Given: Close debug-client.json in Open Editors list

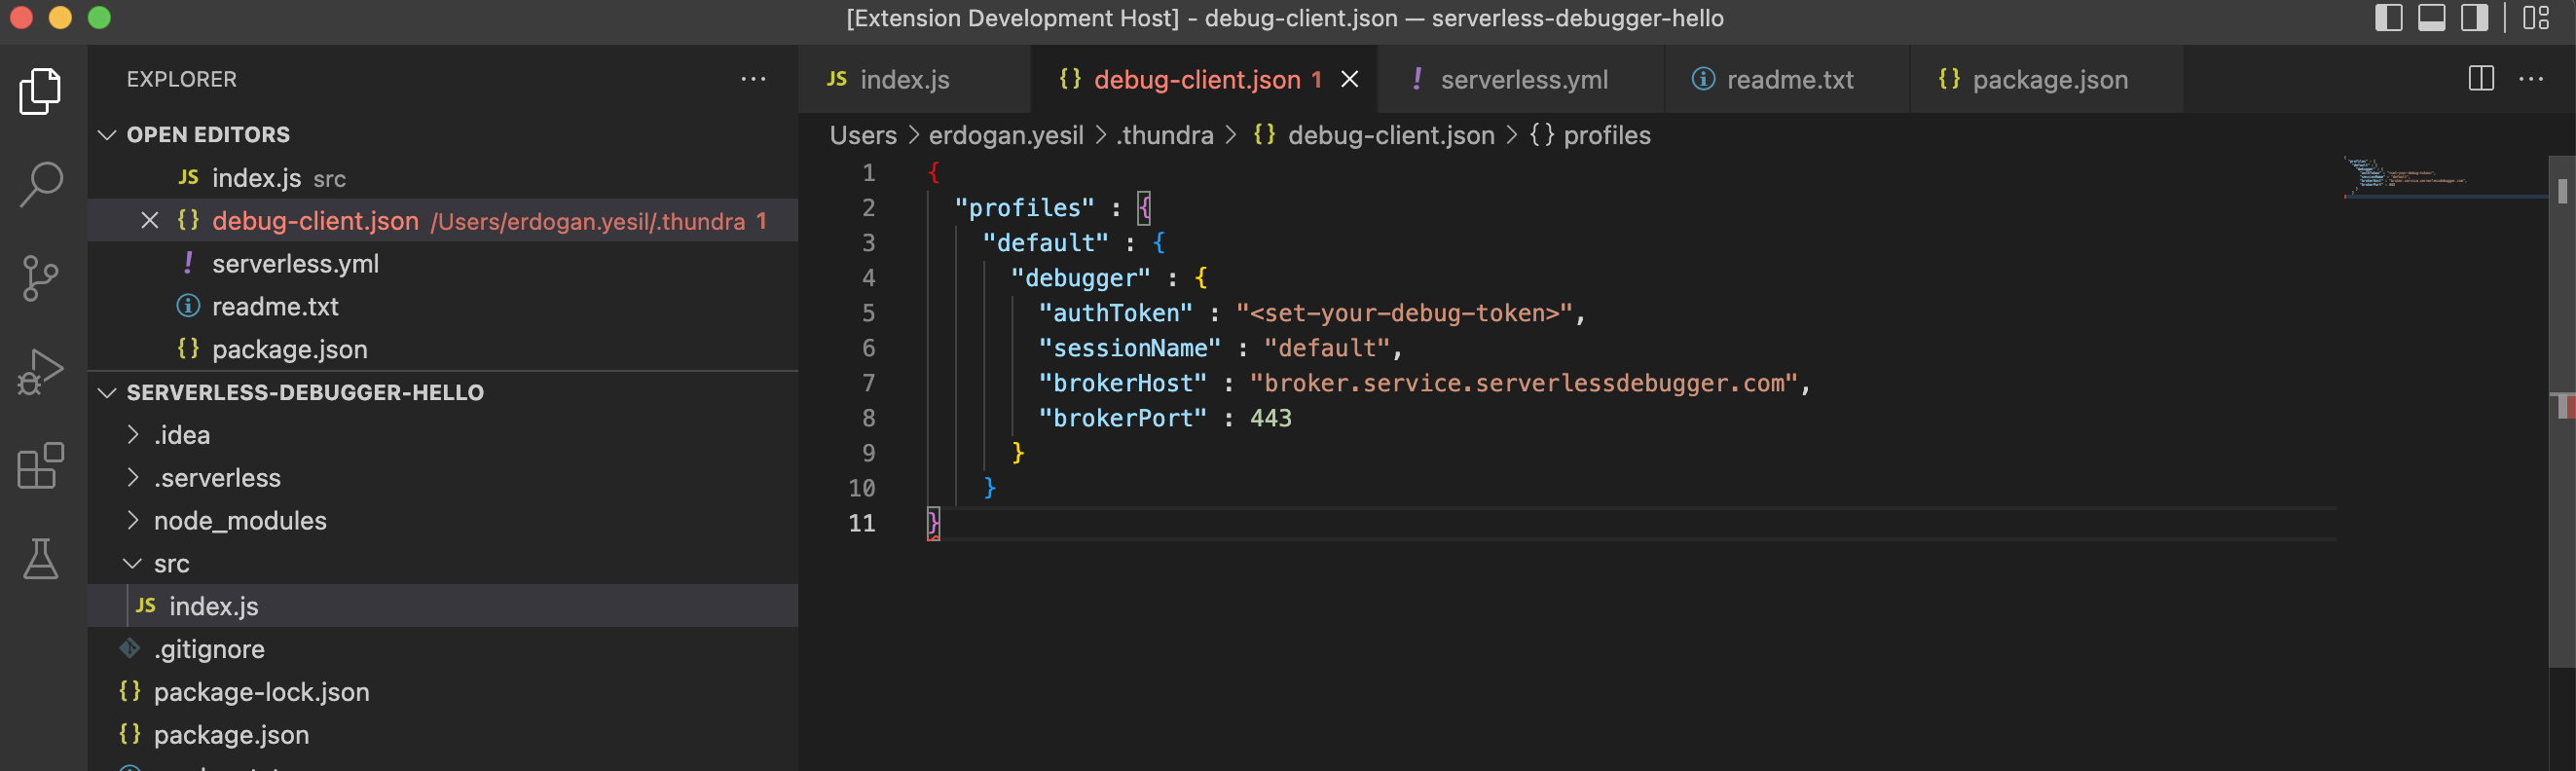Looking at the screenshot, I should pyautogui.click(x=150, y=220).
